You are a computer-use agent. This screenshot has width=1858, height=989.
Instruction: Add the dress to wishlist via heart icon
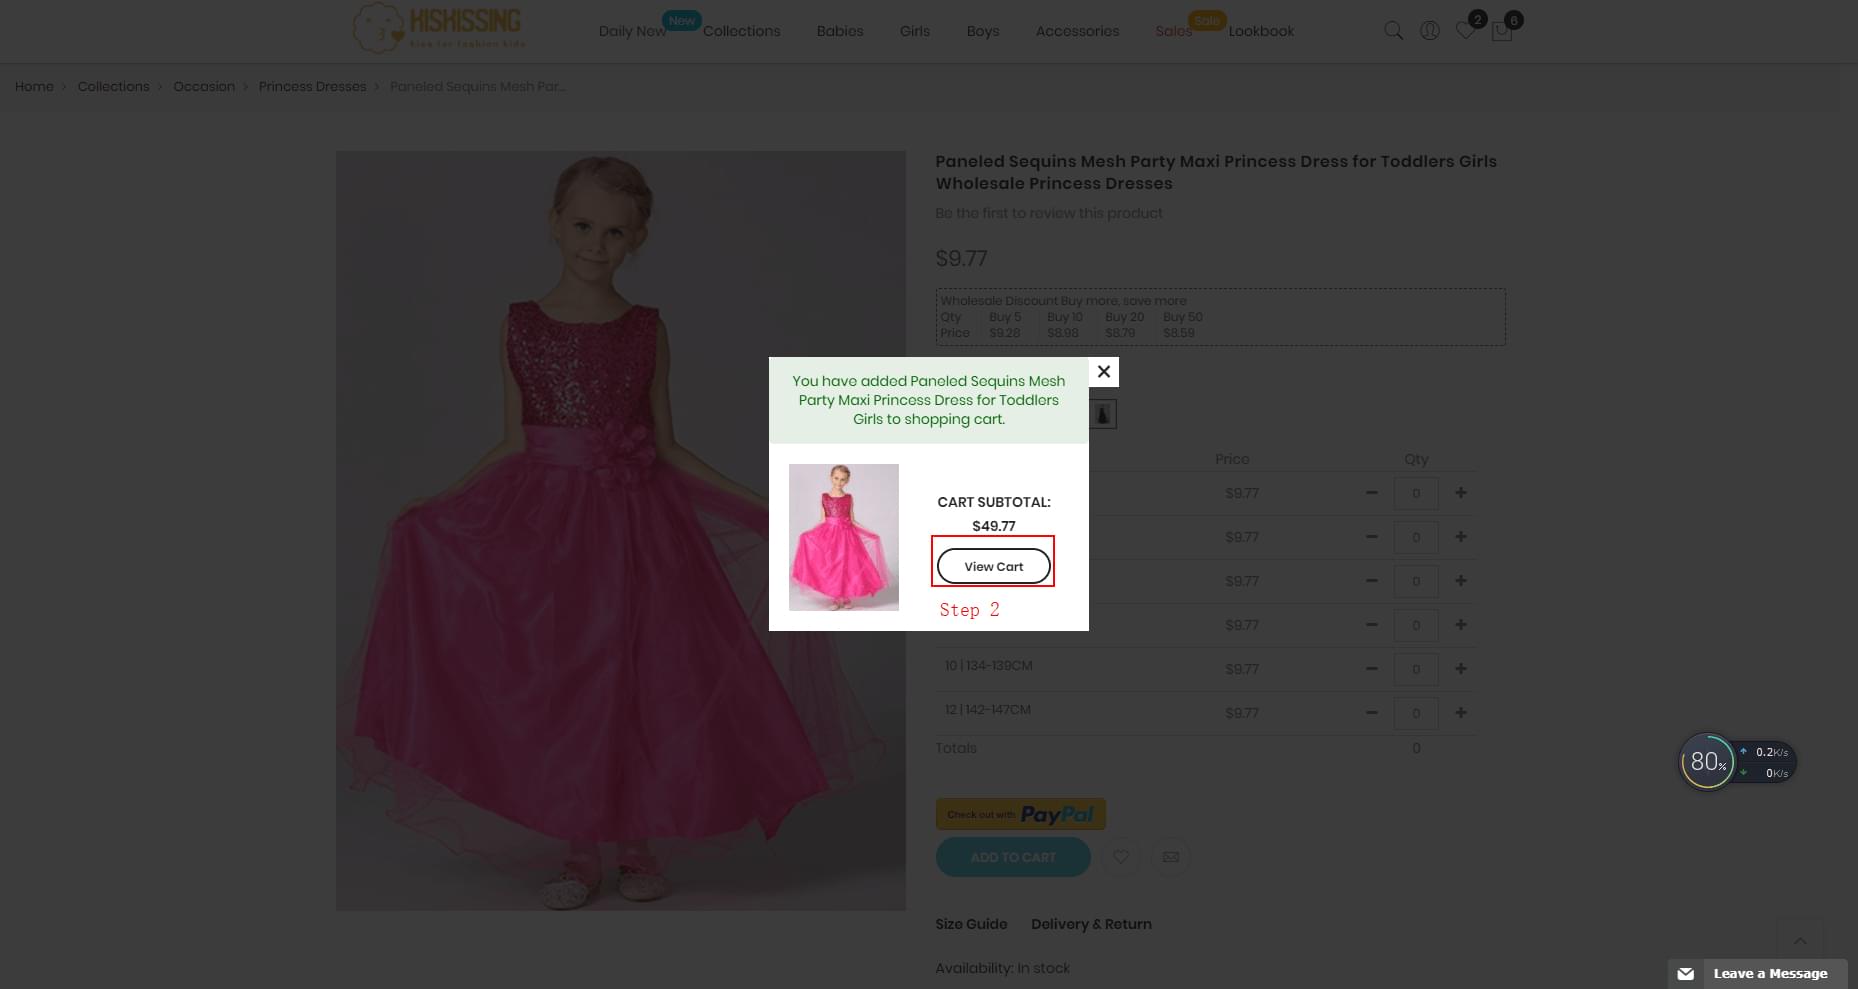(1120, 857)
